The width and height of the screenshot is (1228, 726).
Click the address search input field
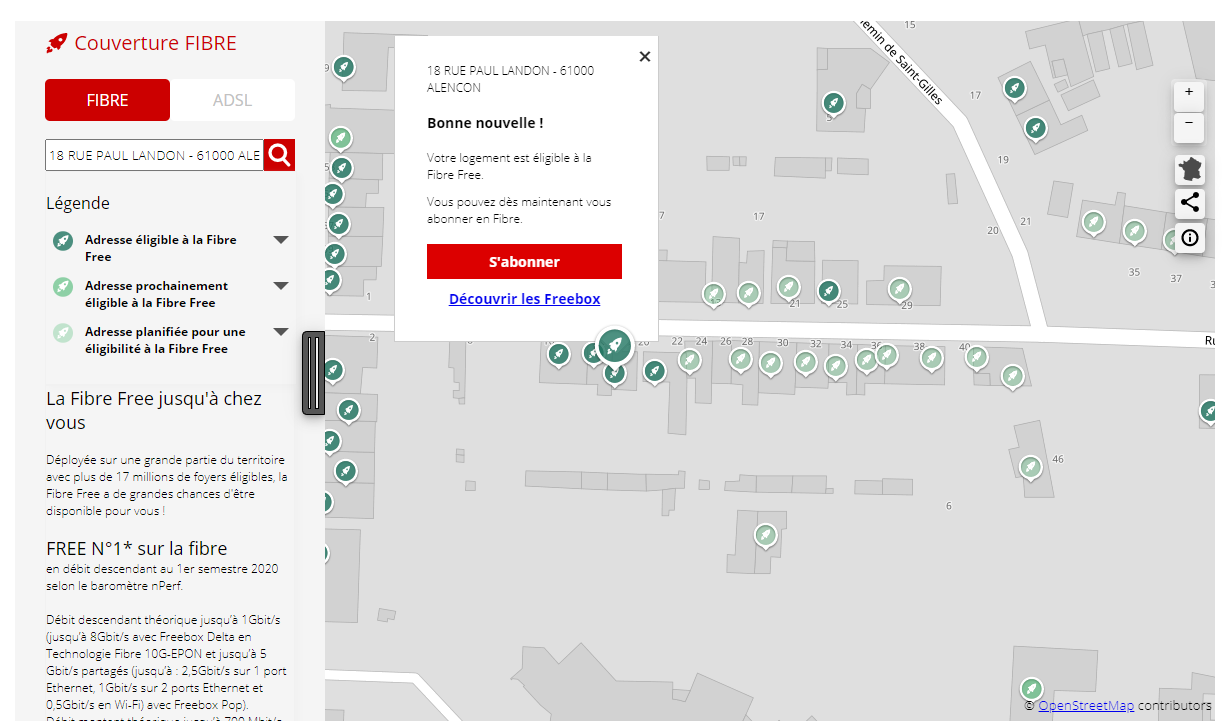[154, 155]
